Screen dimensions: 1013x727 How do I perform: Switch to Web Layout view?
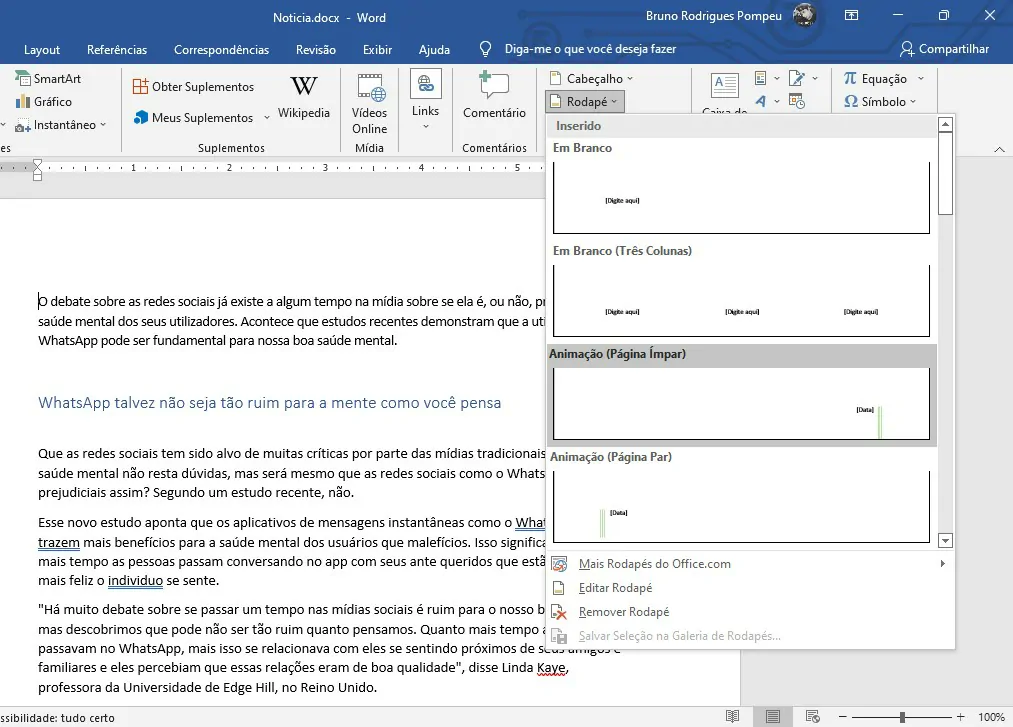tap(813, 716)
